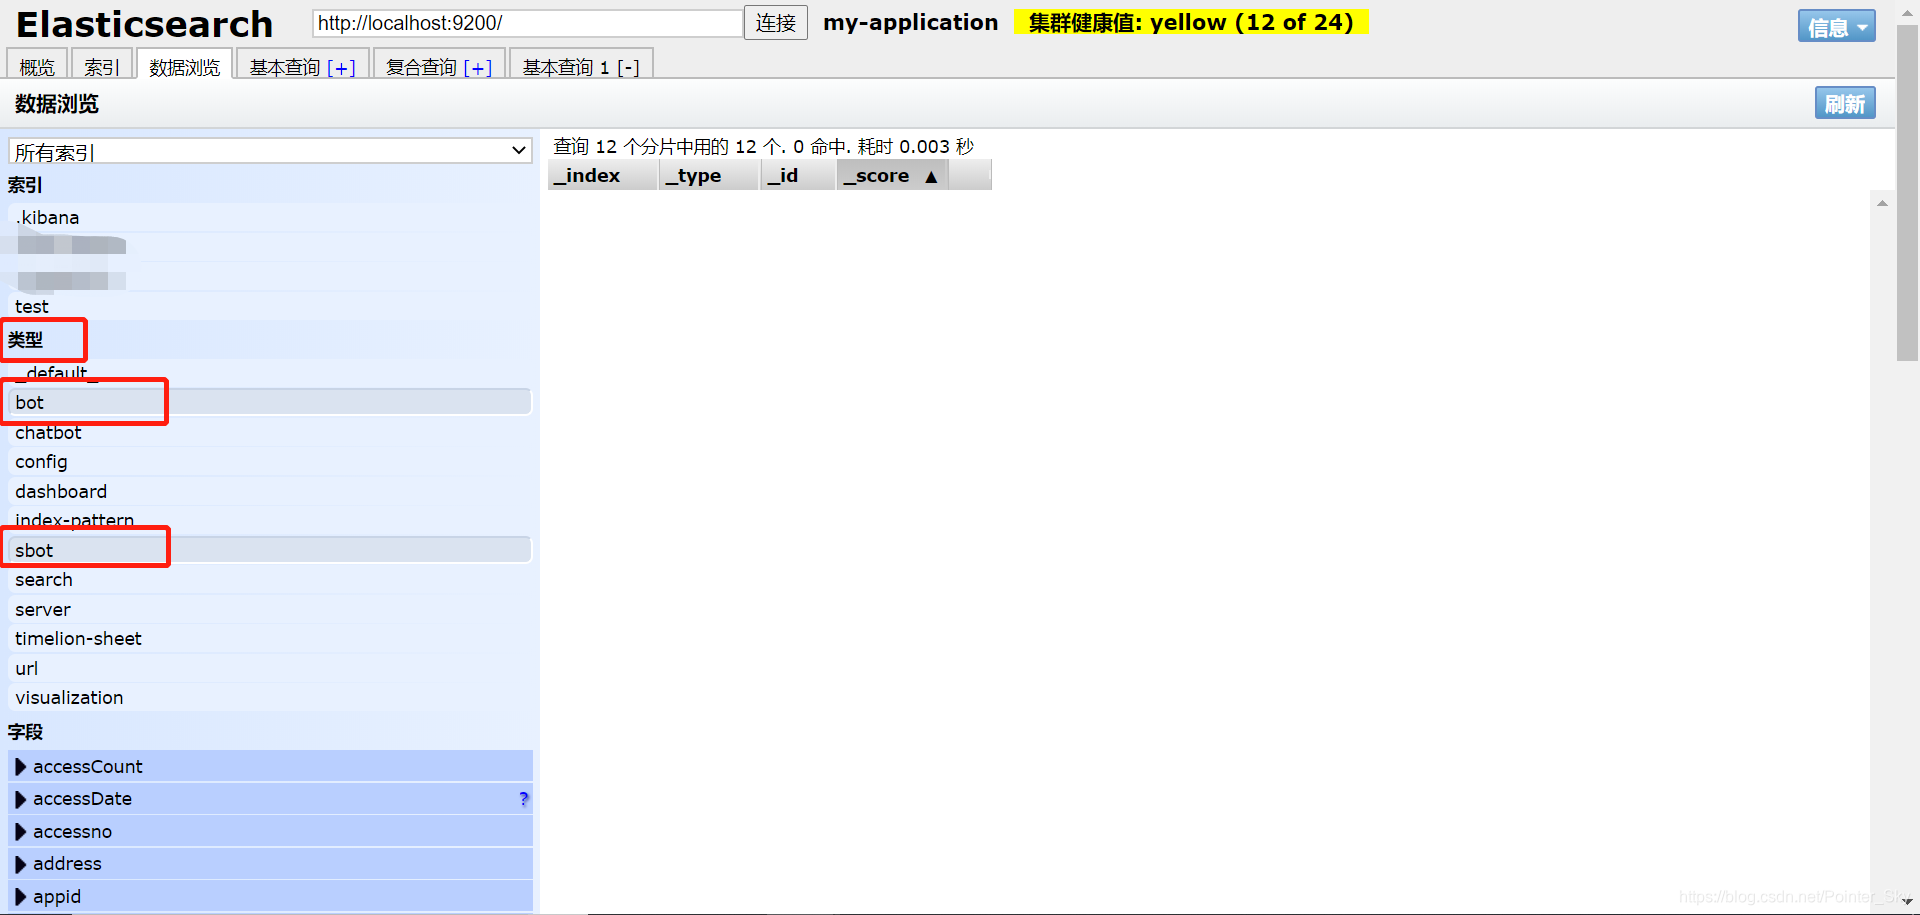Open the 复合查询 [+] tab
The height and width of the screenshot is (915, 1920).
click(x=439, y=65)
